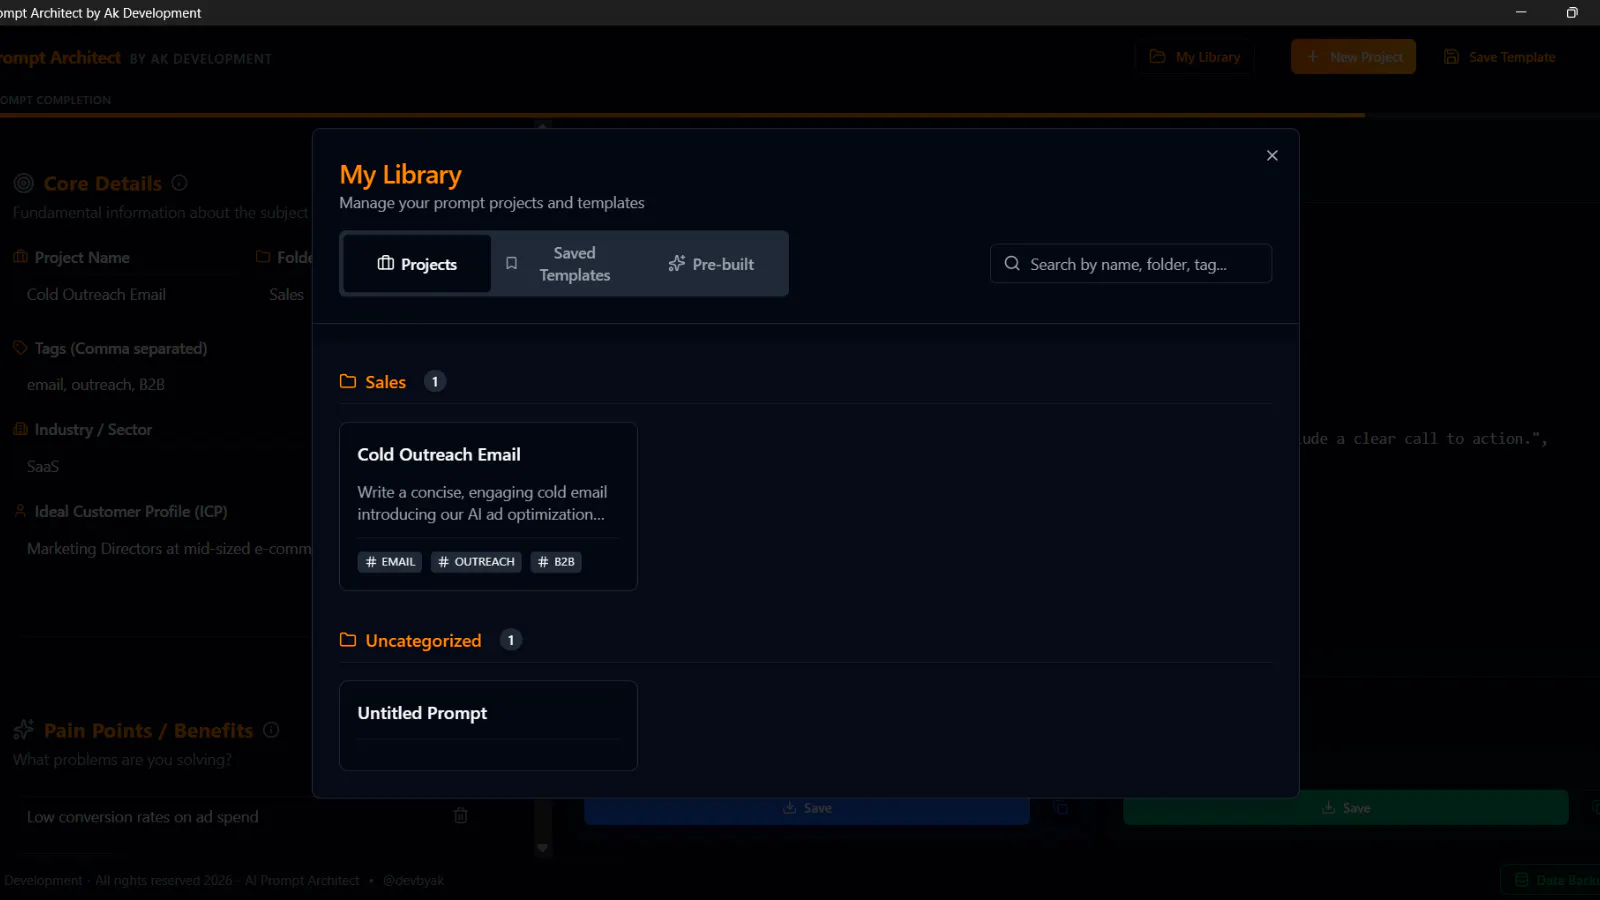This screenshot has height=900, width=1600.
Task: Click the library search field
Action: point(1131,264)
